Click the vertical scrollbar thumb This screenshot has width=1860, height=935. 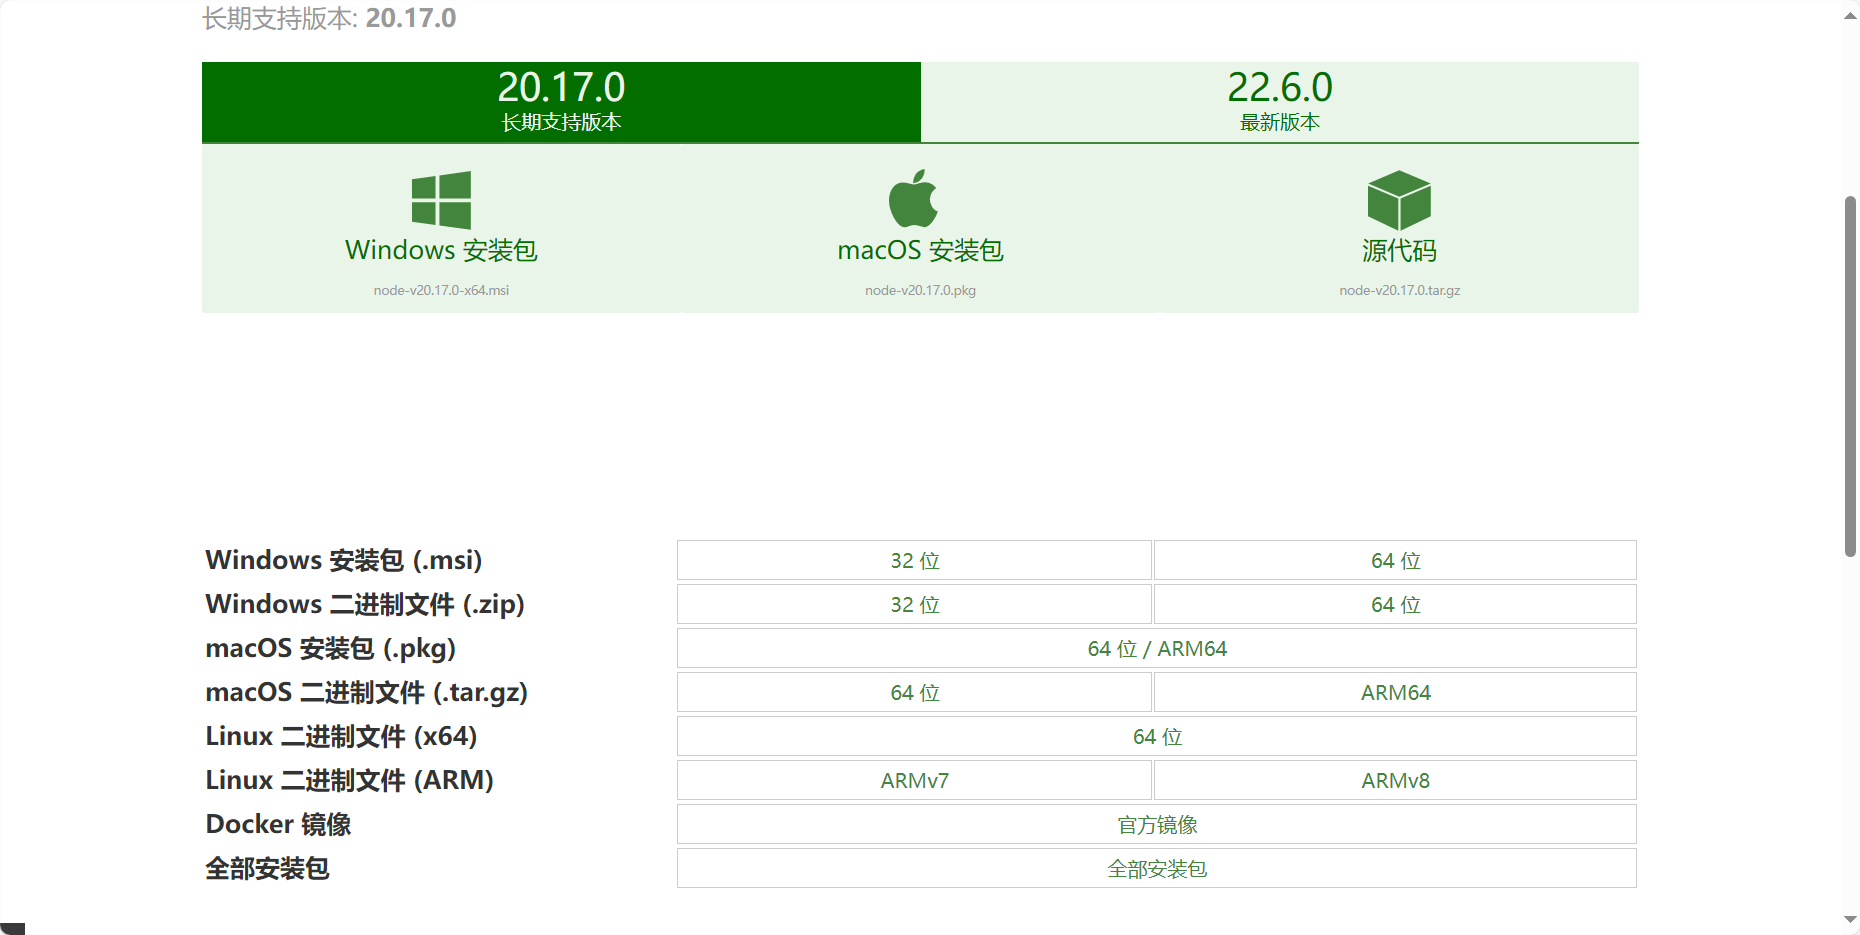click(x=1850, y=375)
